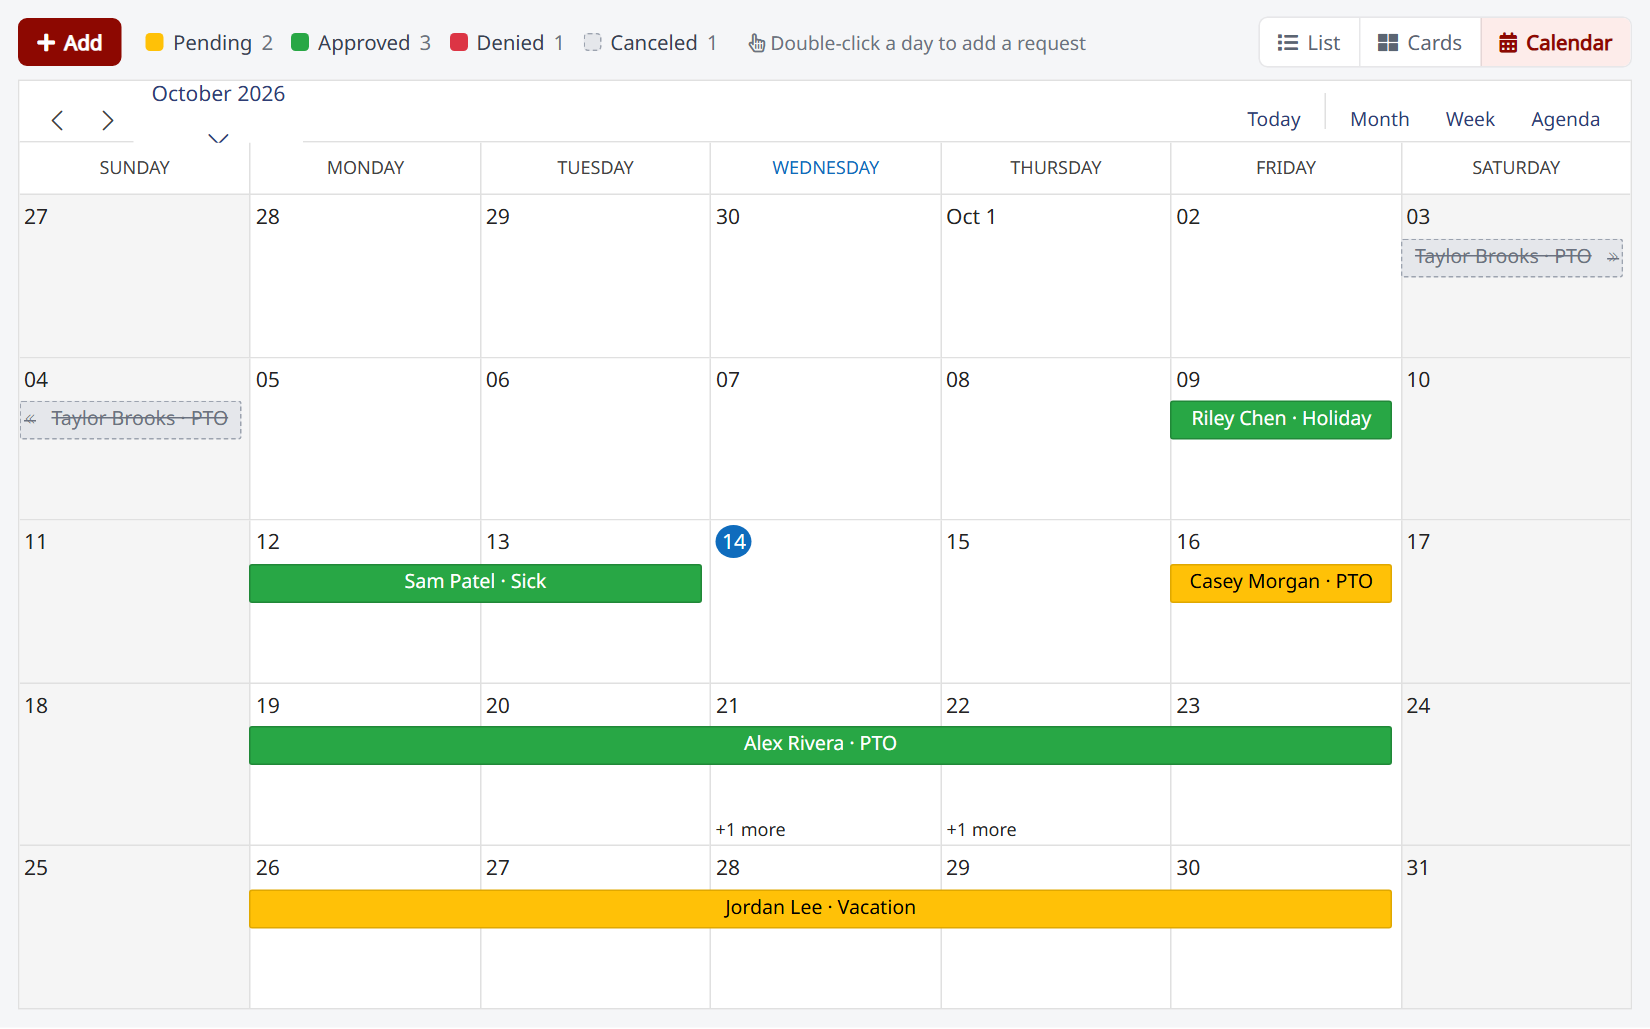
Task: Switch to Agenda layout
Action: tap(1565, 119)
